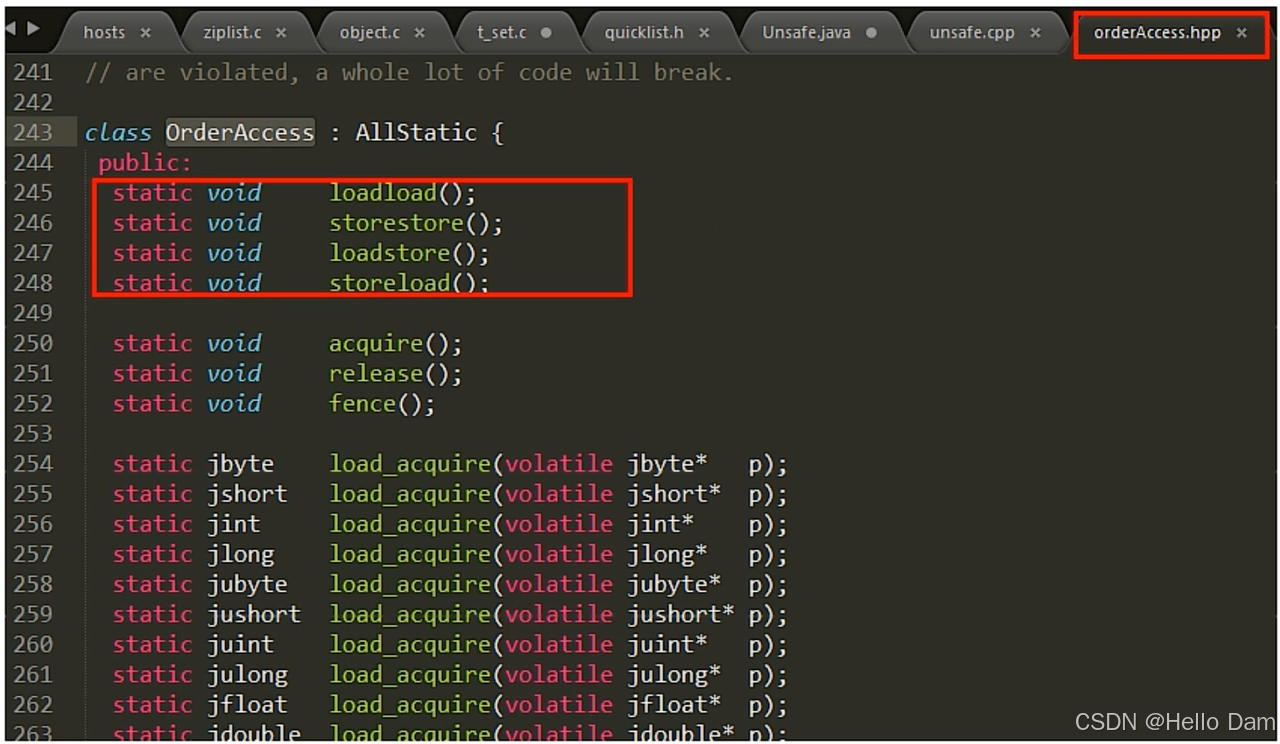
Task: Close the object.c tab
Action: (x=419, y=33)
